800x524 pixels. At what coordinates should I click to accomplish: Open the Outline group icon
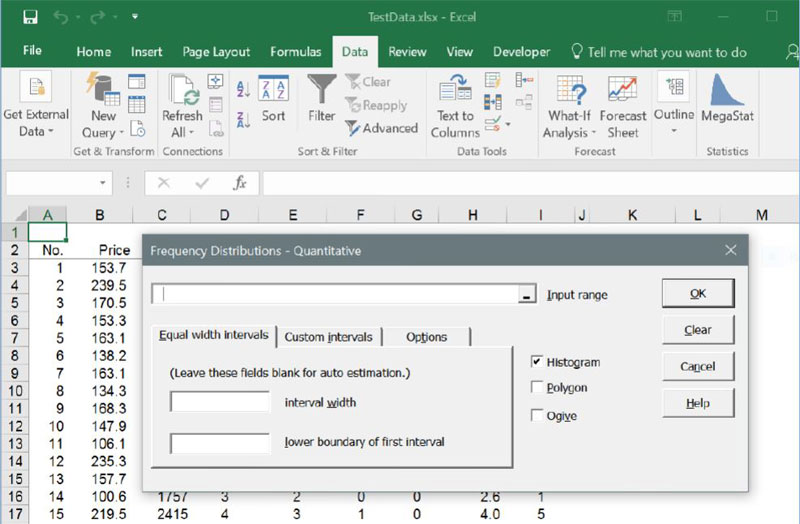(674, 87)
